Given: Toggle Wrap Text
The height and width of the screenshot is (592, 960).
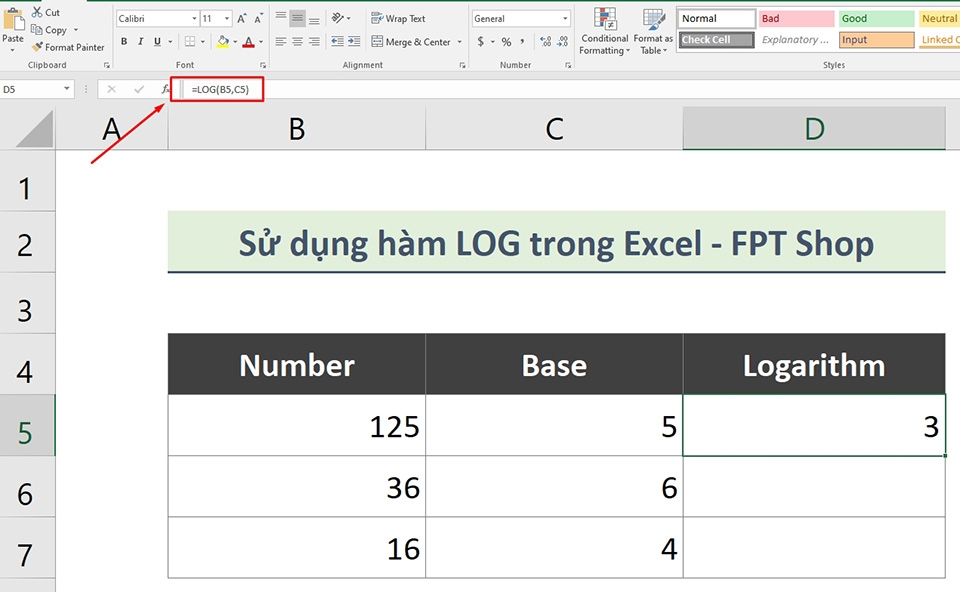Looking at the screenshot, I should point(398,18).
